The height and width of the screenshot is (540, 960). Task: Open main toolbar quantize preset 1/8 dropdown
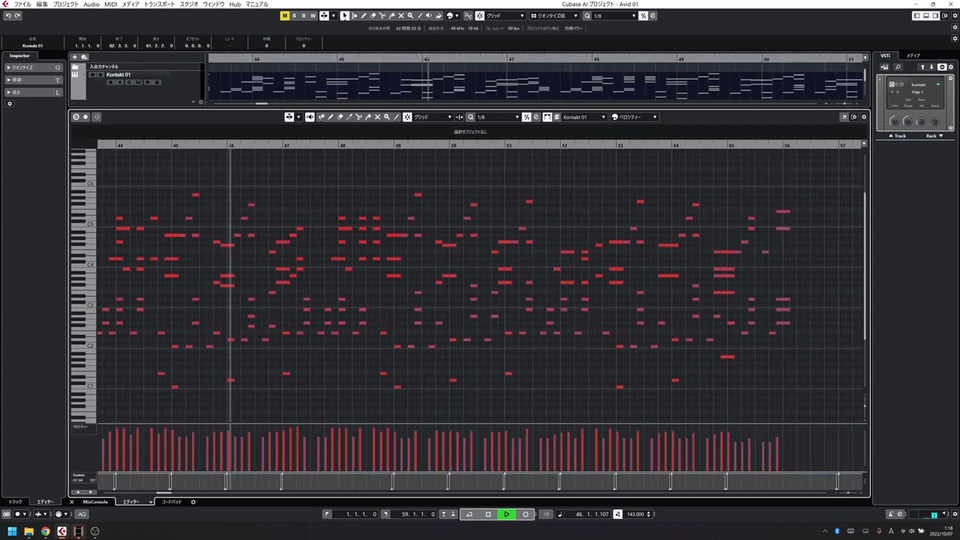[614, 15]
